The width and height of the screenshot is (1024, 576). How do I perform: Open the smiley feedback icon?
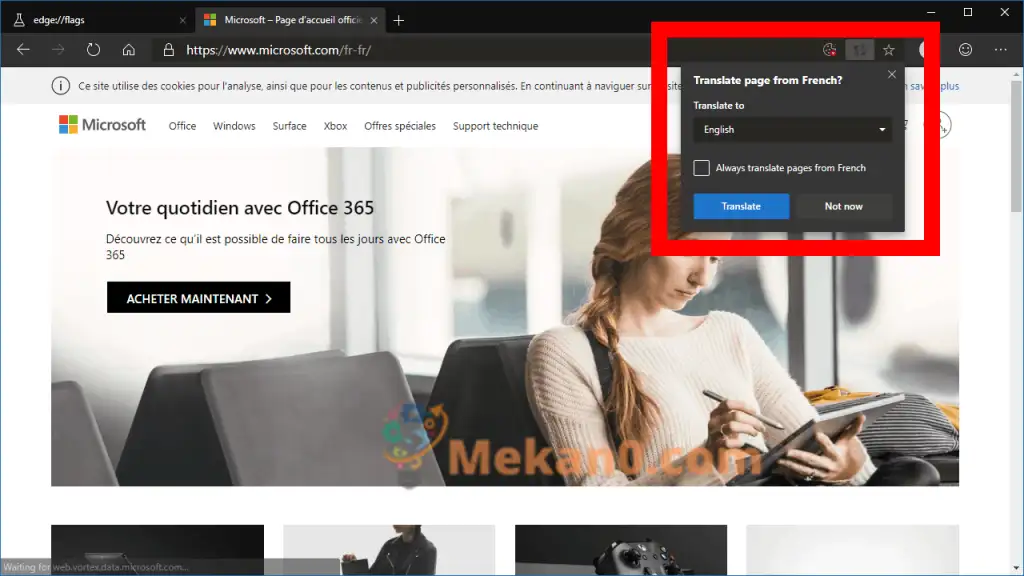(x=965, y=49)
